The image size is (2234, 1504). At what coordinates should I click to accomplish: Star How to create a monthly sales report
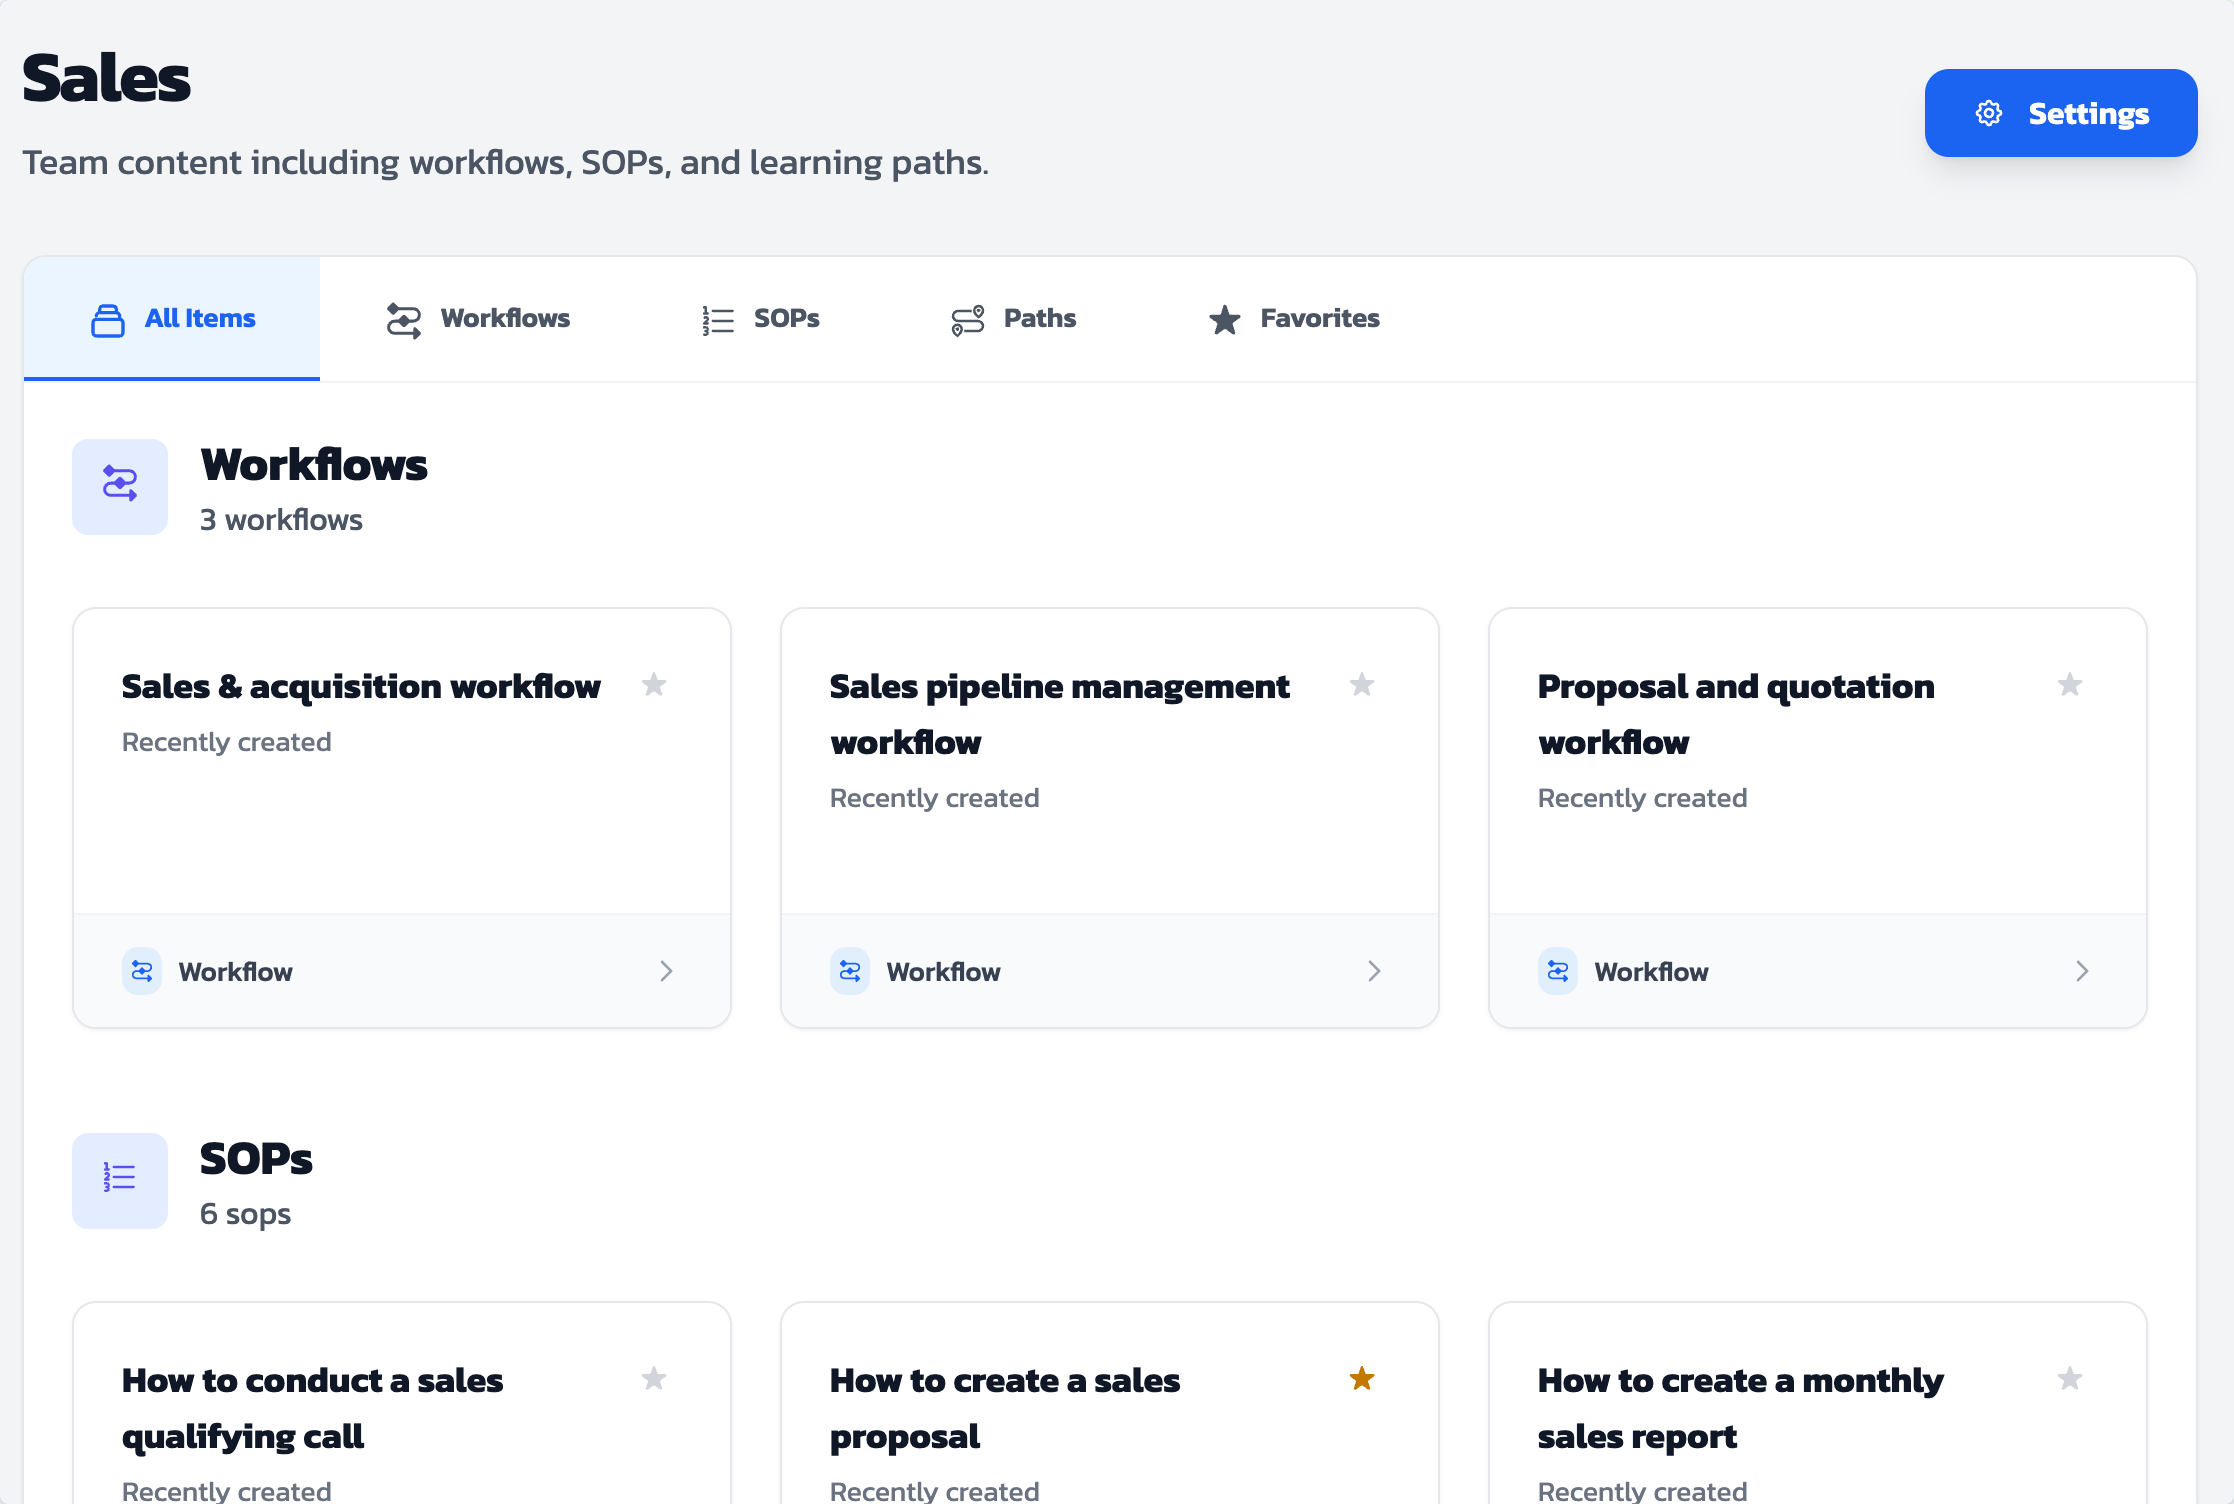tap(2070, 1379)
